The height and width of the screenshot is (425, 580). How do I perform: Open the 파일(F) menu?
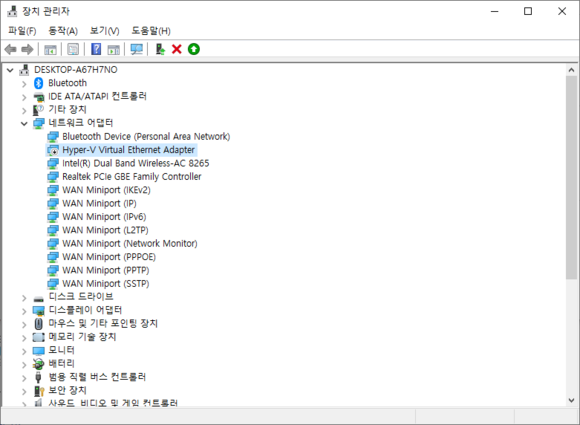pyautogui.click(x=22, y=31)
